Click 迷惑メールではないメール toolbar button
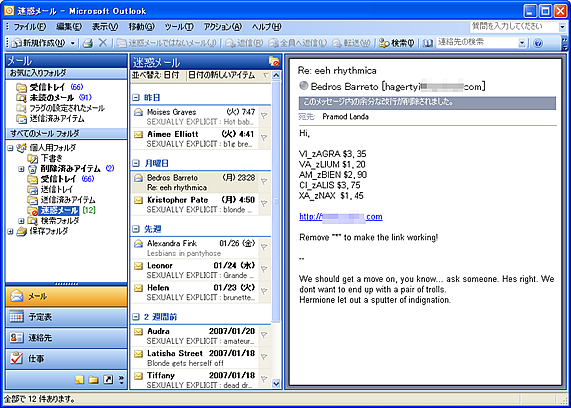571x408 pixels. click(167, 43)
